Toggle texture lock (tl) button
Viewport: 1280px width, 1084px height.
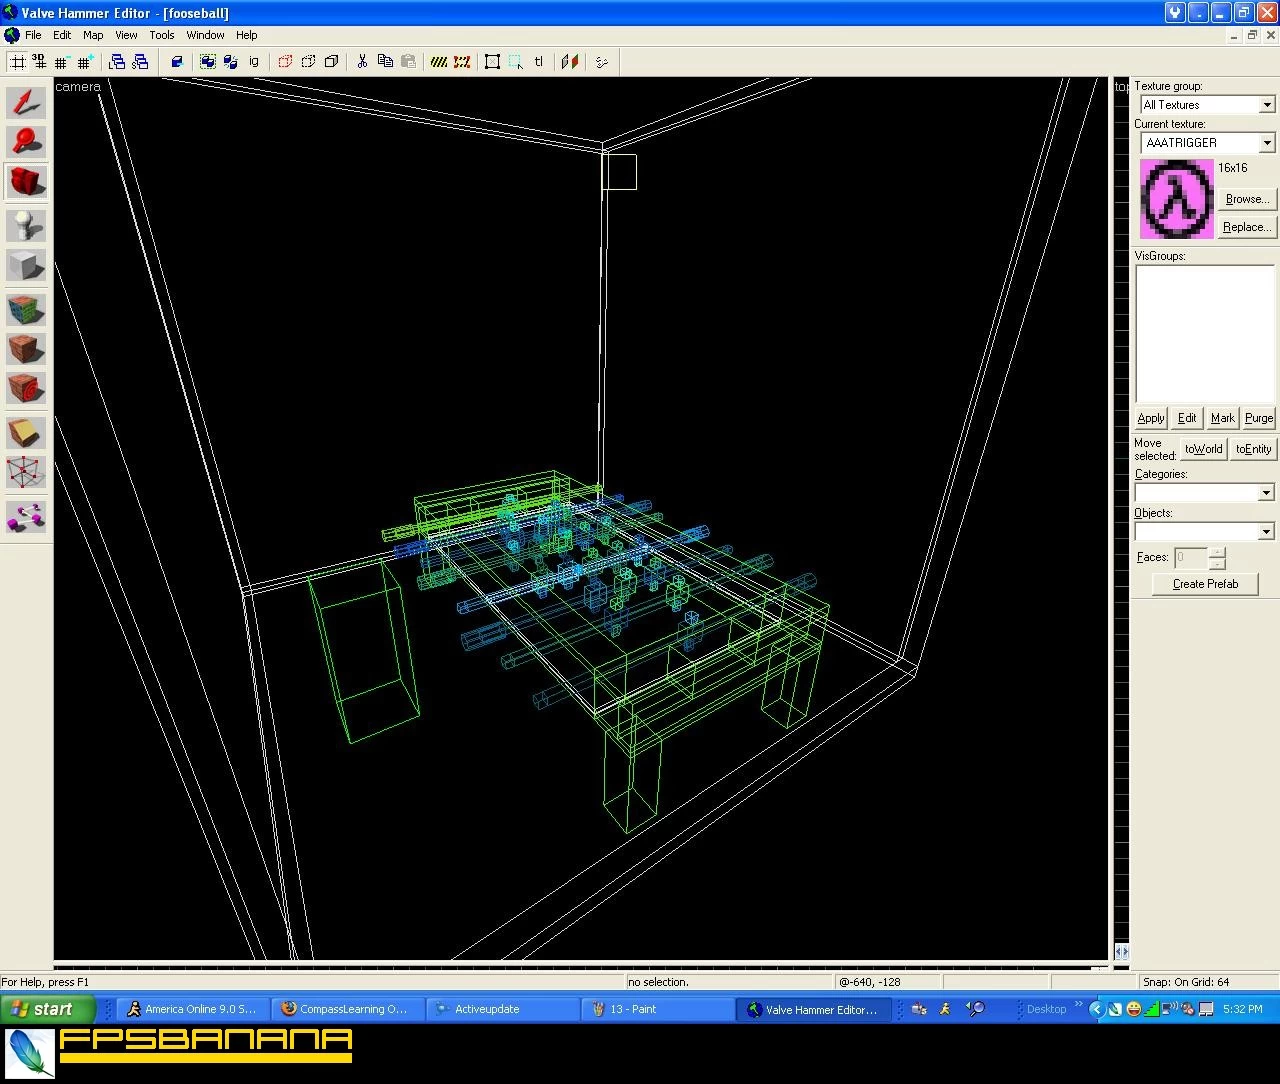point(539,62)
